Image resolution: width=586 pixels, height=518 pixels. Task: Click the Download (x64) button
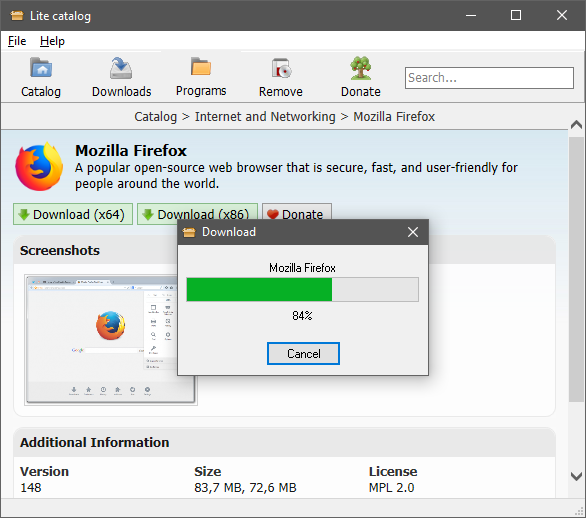73,214
